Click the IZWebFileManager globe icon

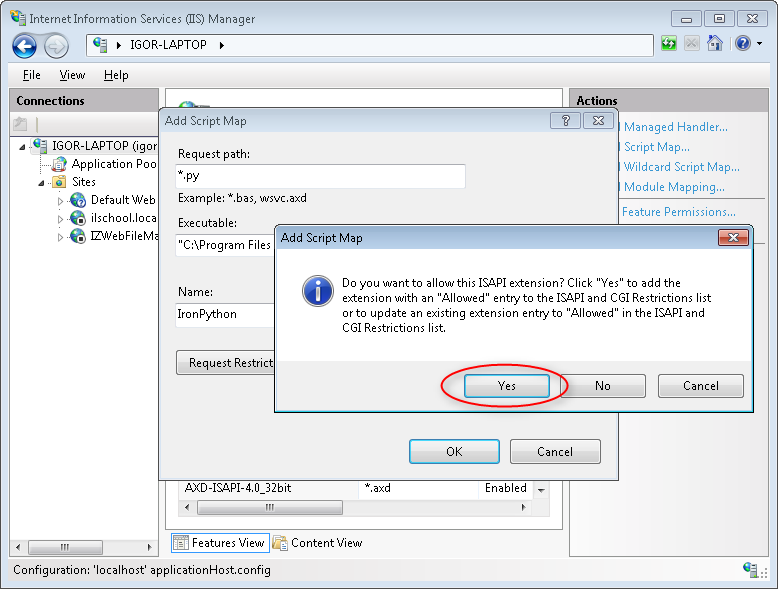point(78,235)
